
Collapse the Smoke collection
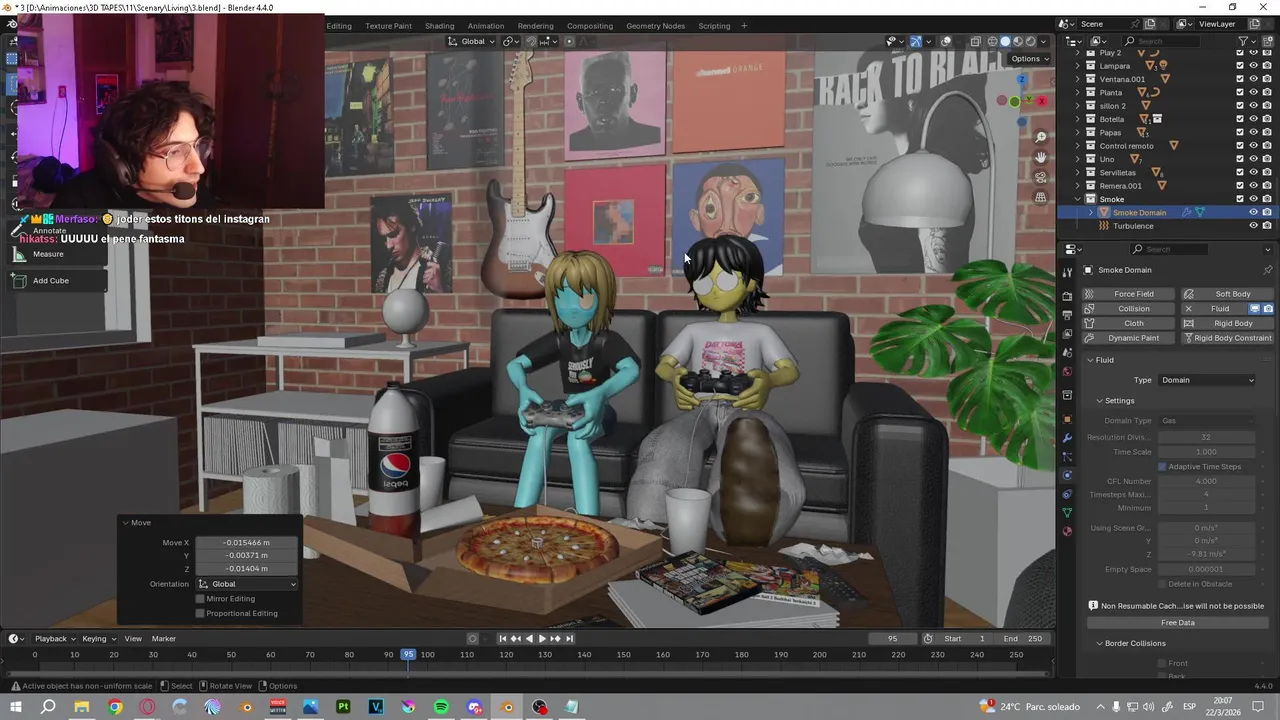coord(1078,199)
